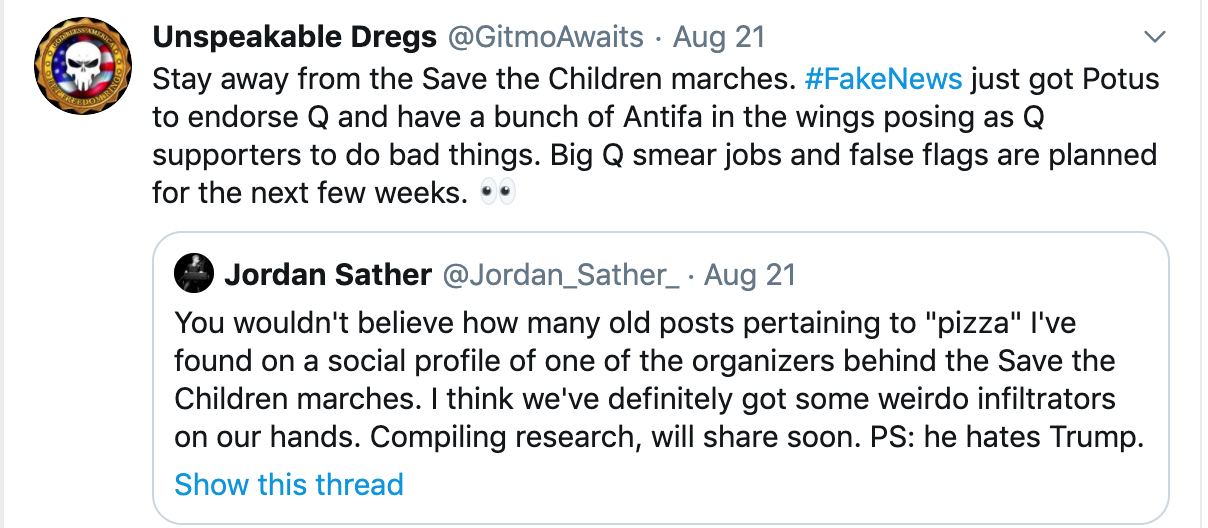The width and height of the screenshot is (1208, 528).
Task: Open the @Jordan_Sather_ handle
Action: pos(561,274)
